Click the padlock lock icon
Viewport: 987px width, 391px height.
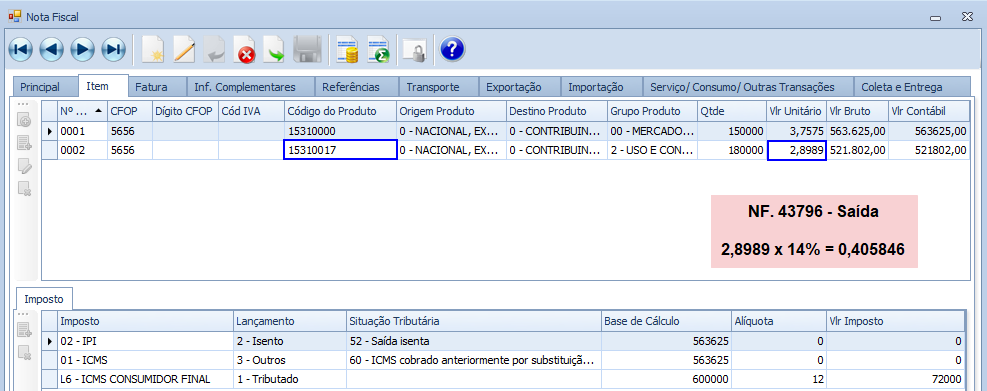pos(416,49)
